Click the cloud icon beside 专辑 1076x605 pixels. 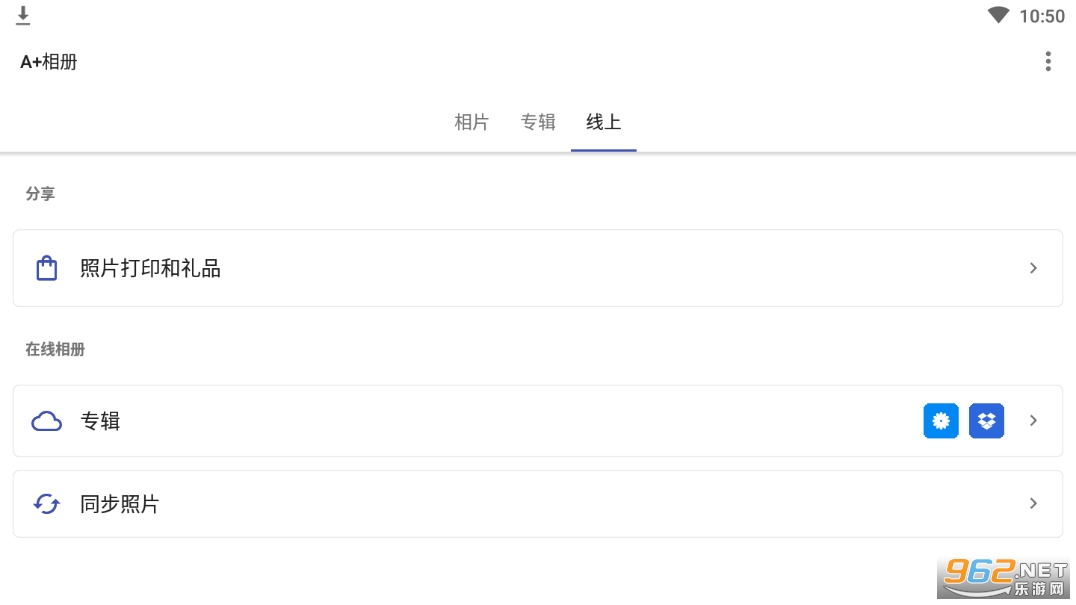[46, 421]
